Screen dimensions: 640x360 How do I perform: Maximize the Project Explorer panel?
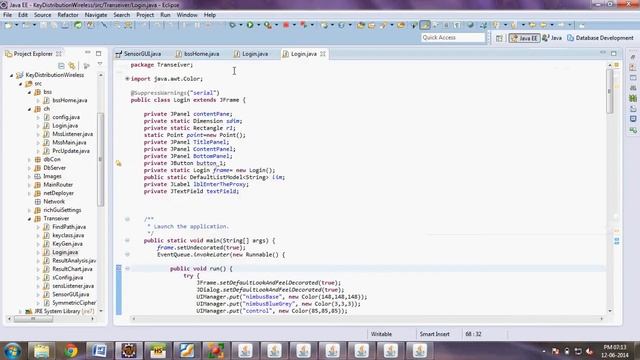point(98,53)
